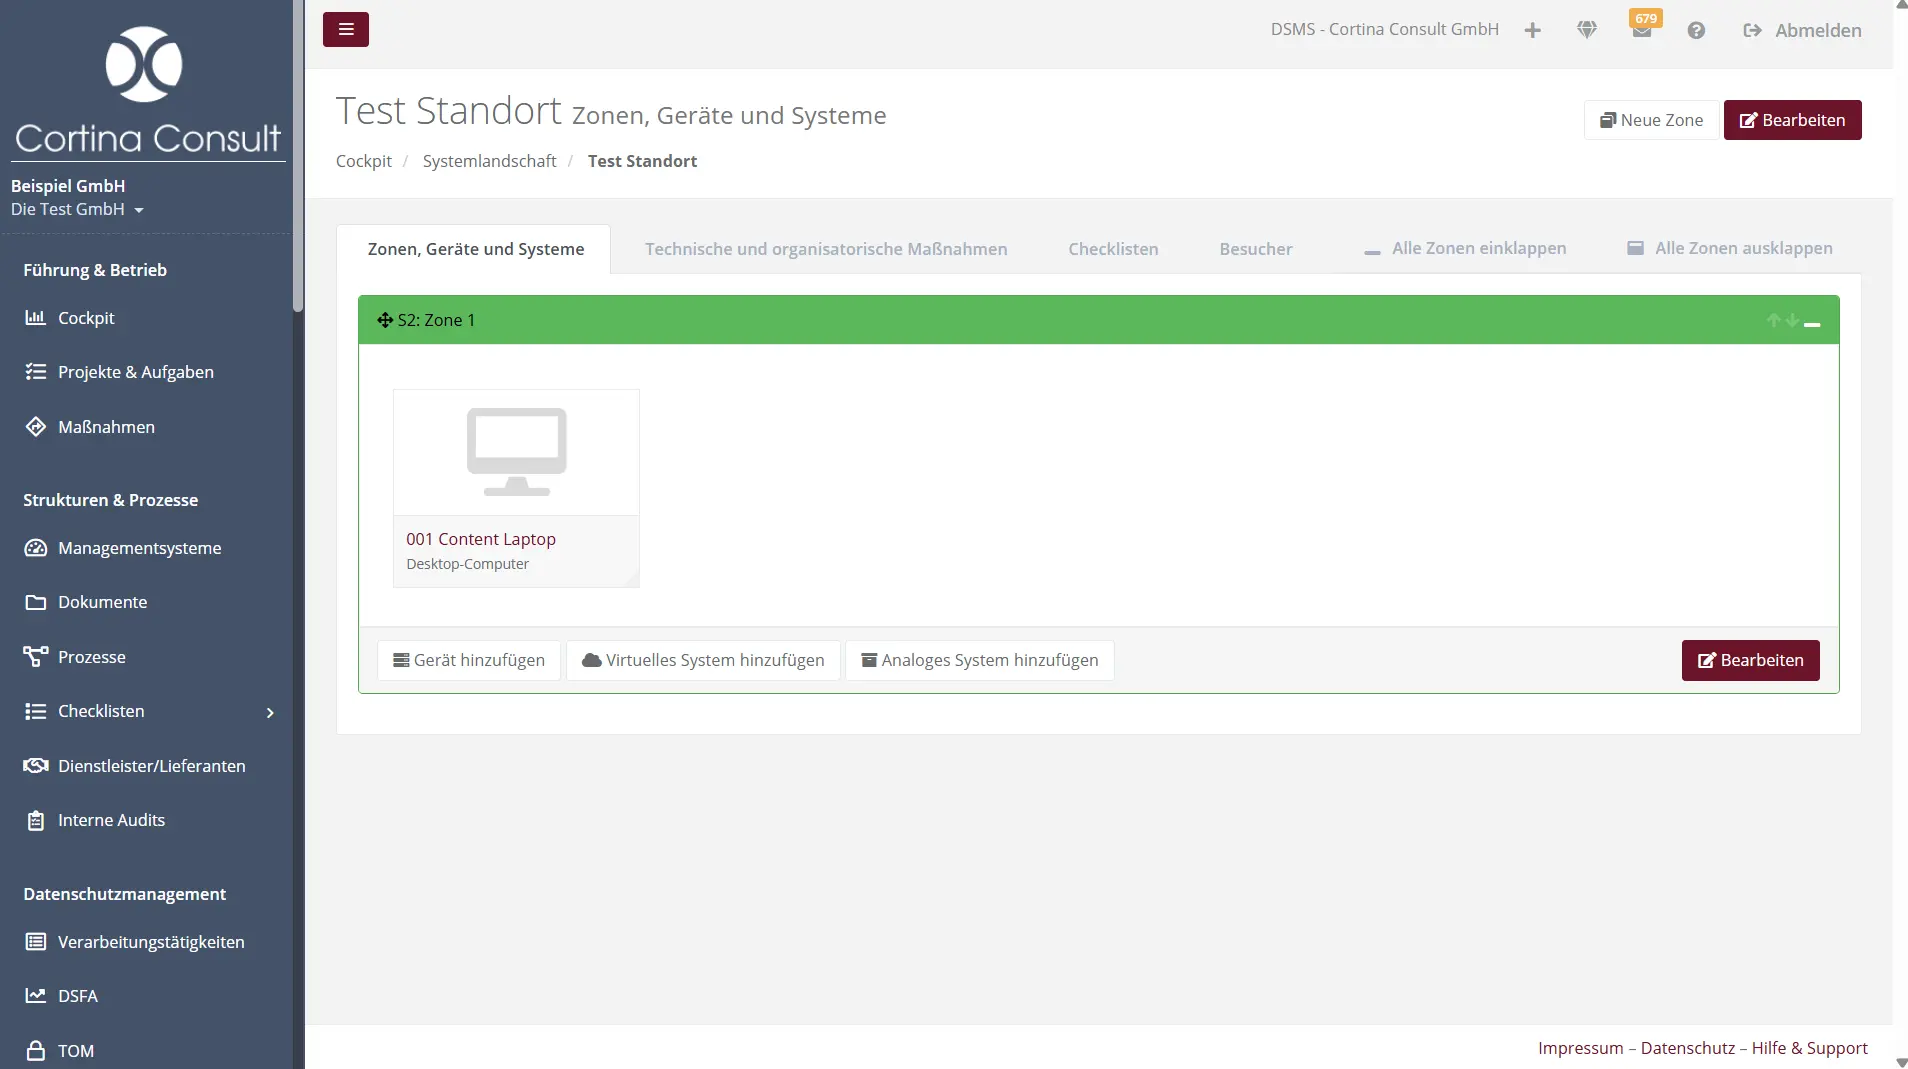
Task: Click the Cortina Consult logo
Action: (x=147, y=92)
